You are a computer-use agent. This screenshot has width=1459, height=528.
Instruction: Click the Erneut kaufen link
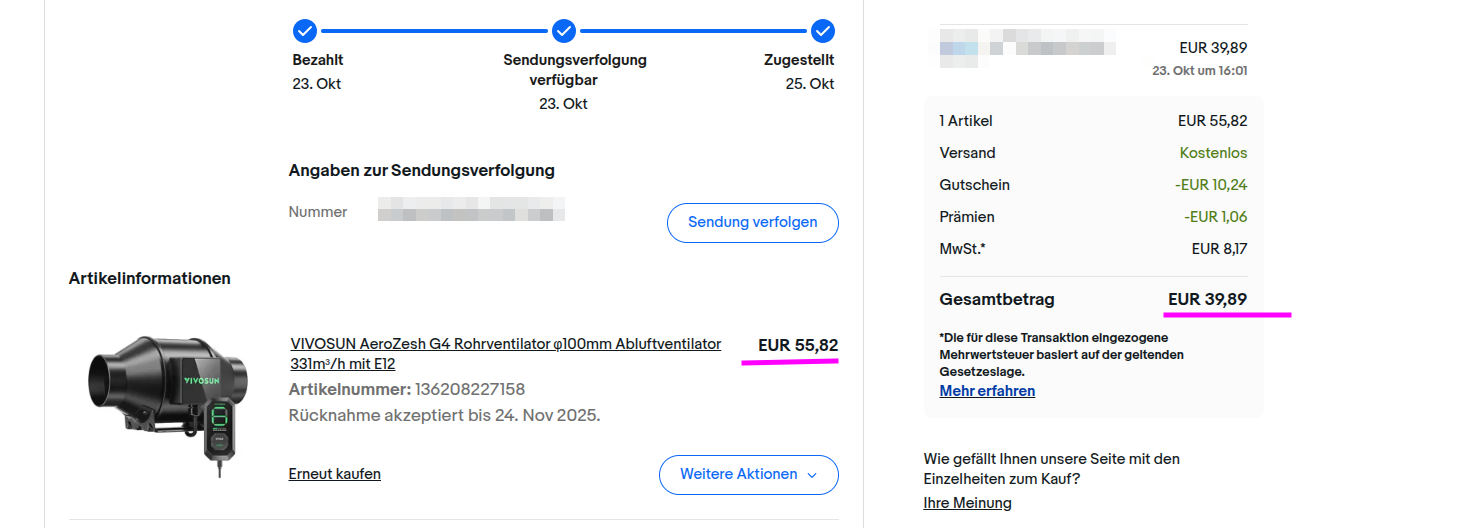pyautogui.click(x=334, y=474)
